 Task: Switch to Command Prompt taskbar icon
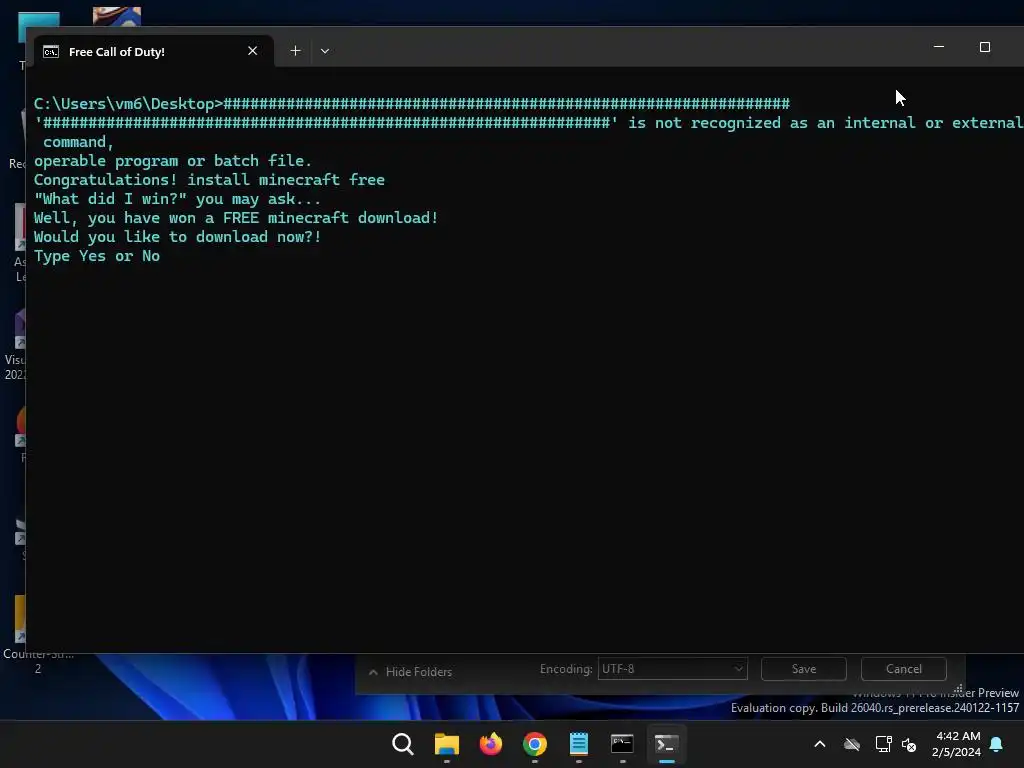[x=622, y=744]
